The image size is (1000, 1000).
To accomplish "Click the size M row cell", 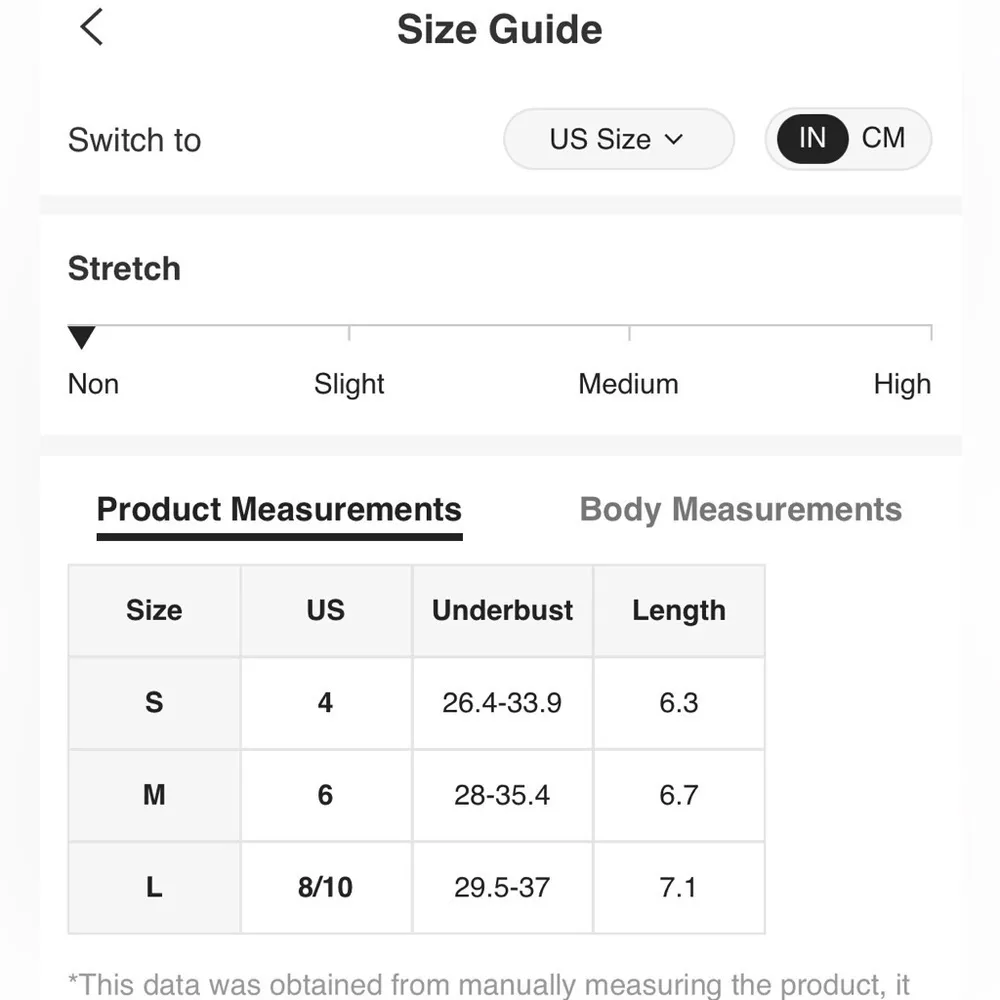I will 154,795.
